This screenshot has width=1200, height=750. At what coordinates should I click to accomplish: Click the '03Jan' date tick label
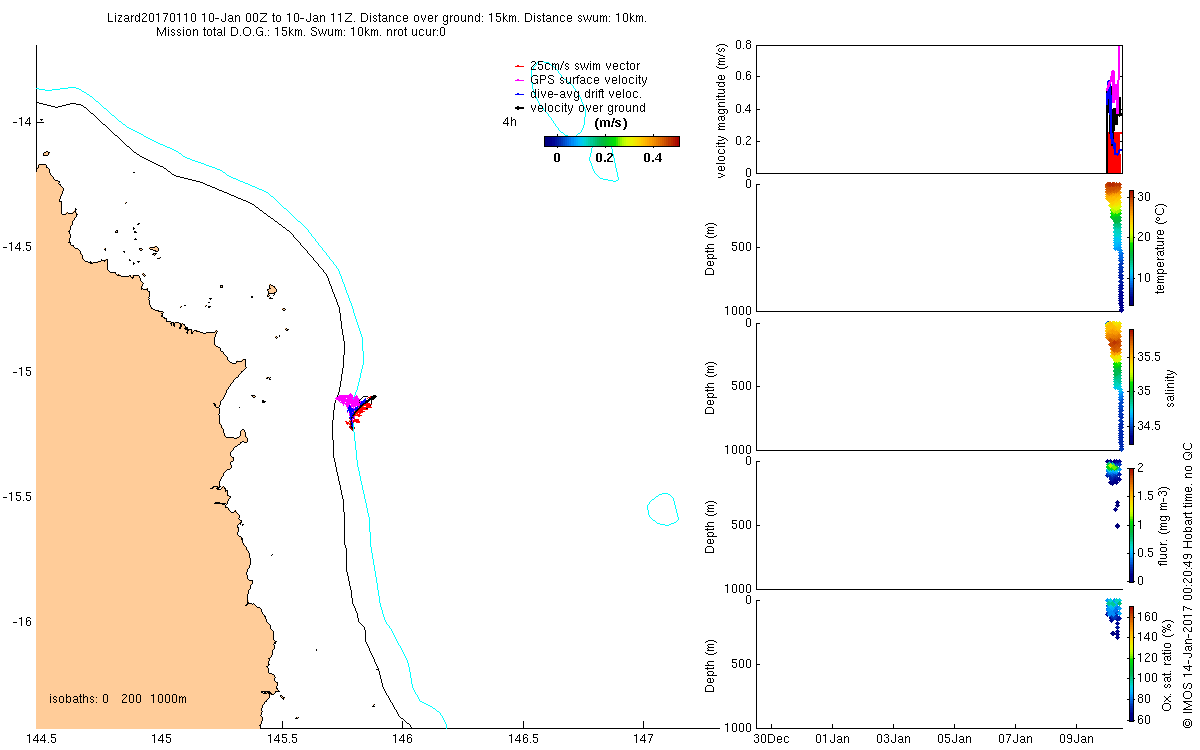click(x=893, y=740)
